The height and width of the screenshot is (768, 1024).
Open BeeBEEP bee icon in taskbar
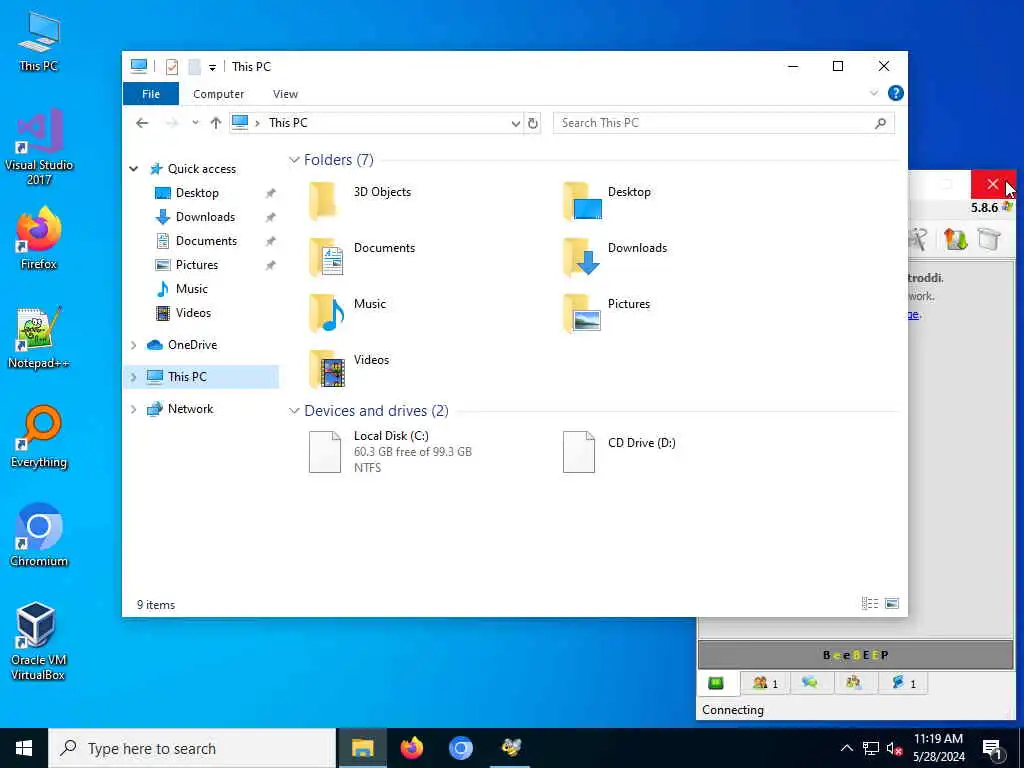point(510,748)
